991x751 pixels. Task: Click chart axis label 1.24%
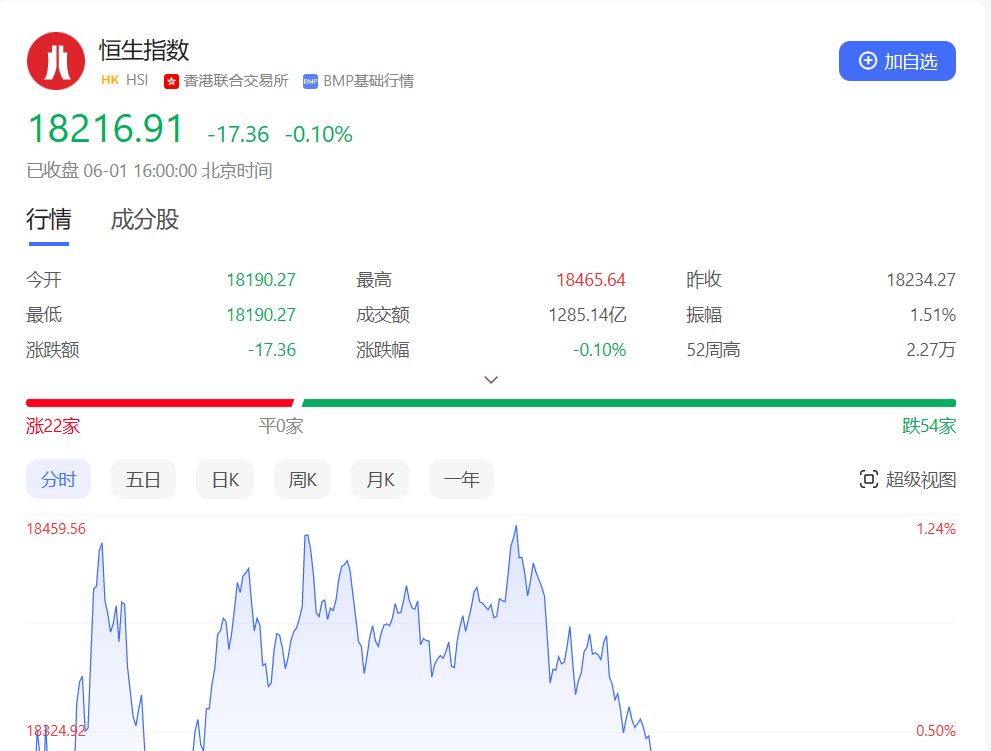click(936, 528)
